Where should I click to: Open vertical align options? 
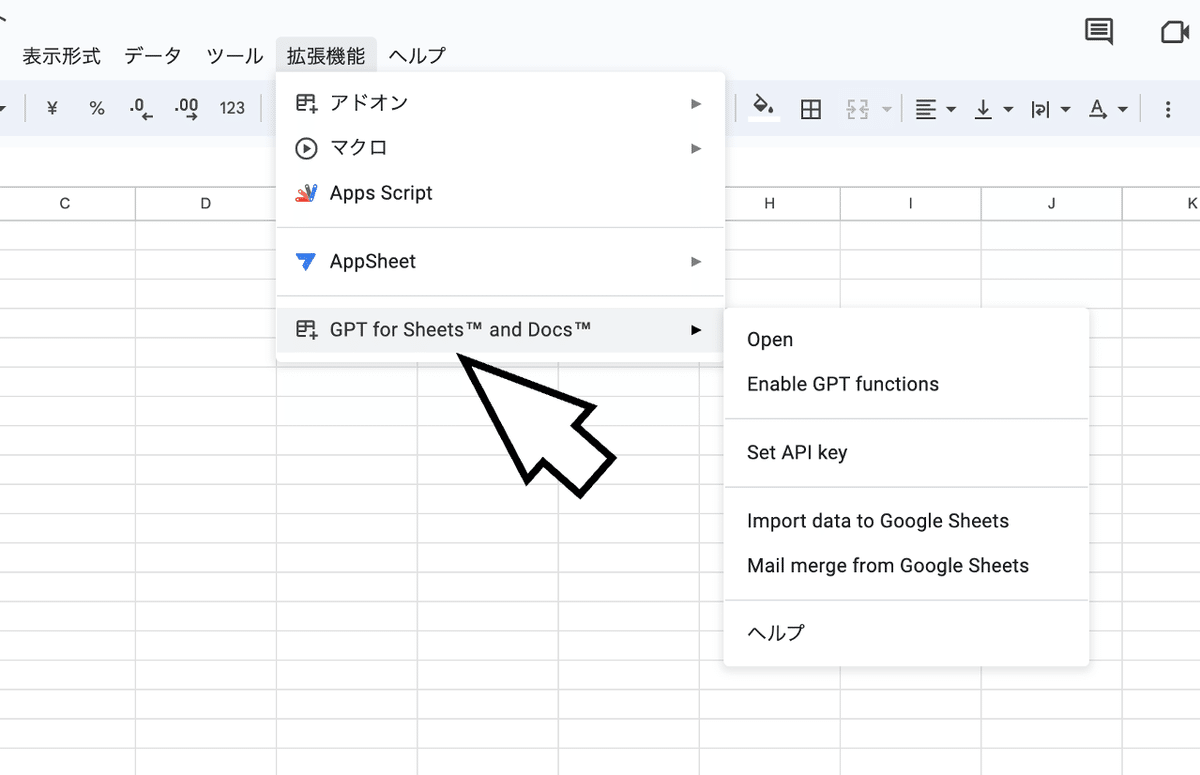tap(994, 109)
